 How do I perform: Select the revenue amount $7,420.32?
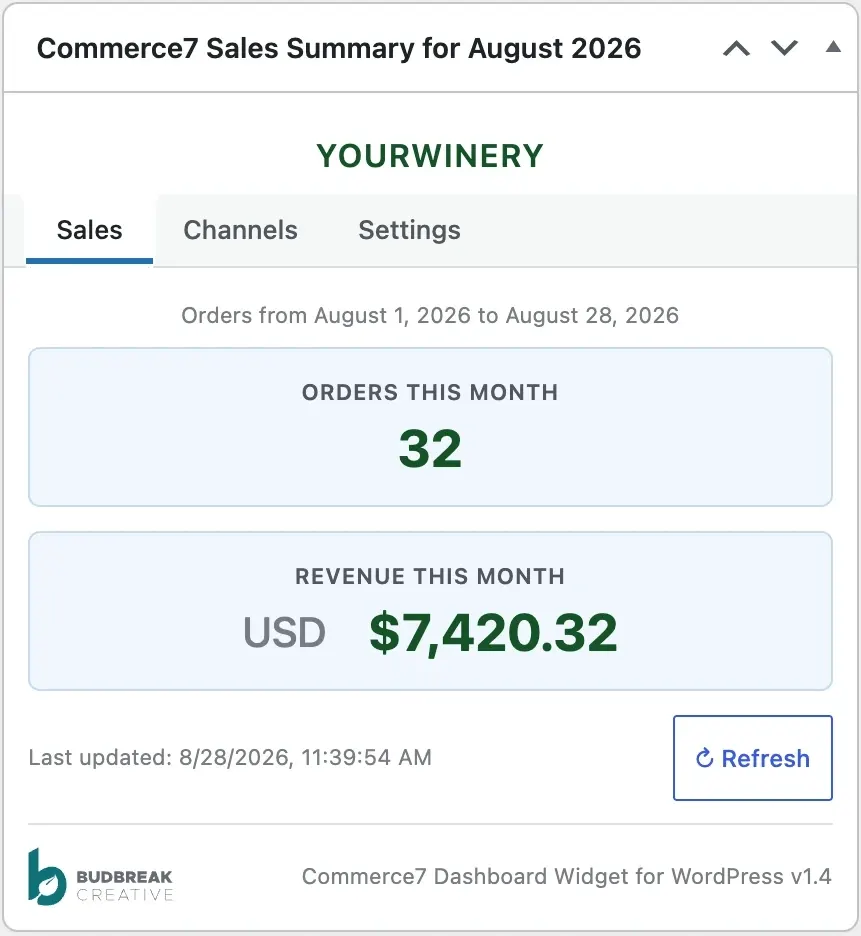[493, 633]
